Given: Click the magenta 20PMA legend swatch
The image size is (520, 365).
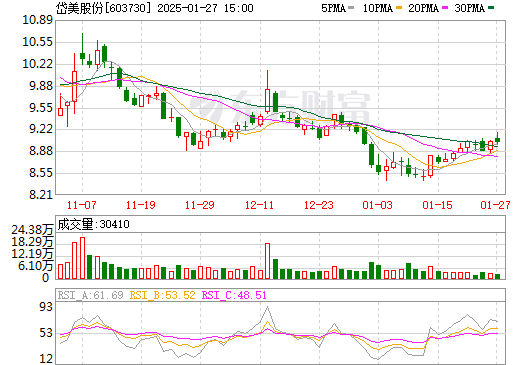Looking at the screenshot, I should click(x=445, y=8).
